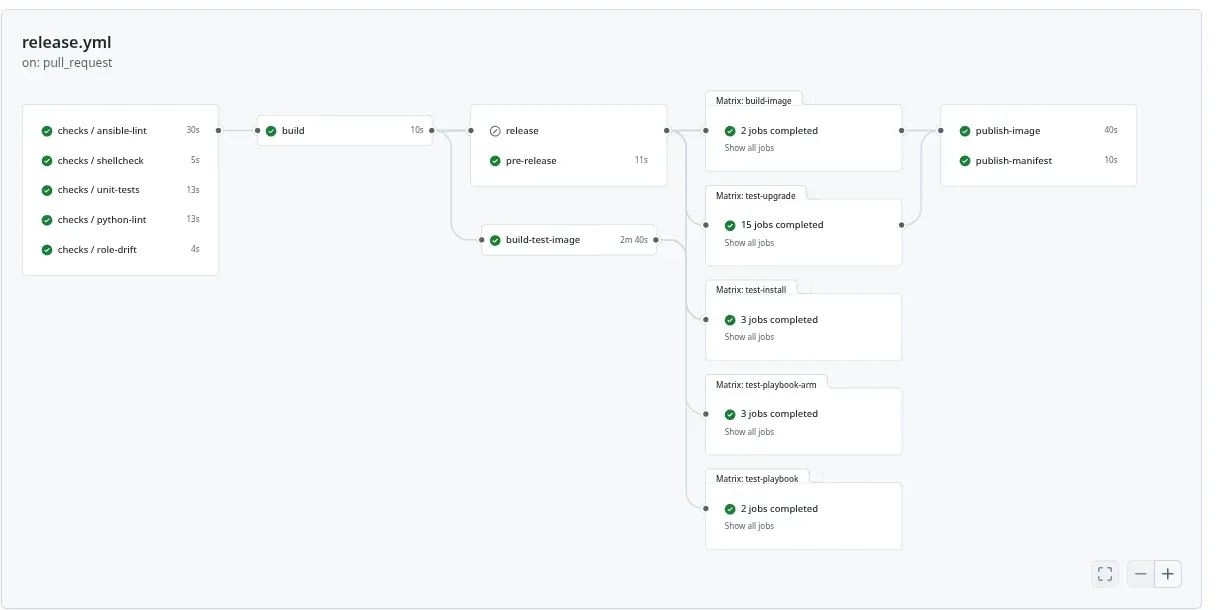Click the check icon in the test-playbook-arm matrix
The width and height of the screenshot is (1217, 610).
(730, 414)
